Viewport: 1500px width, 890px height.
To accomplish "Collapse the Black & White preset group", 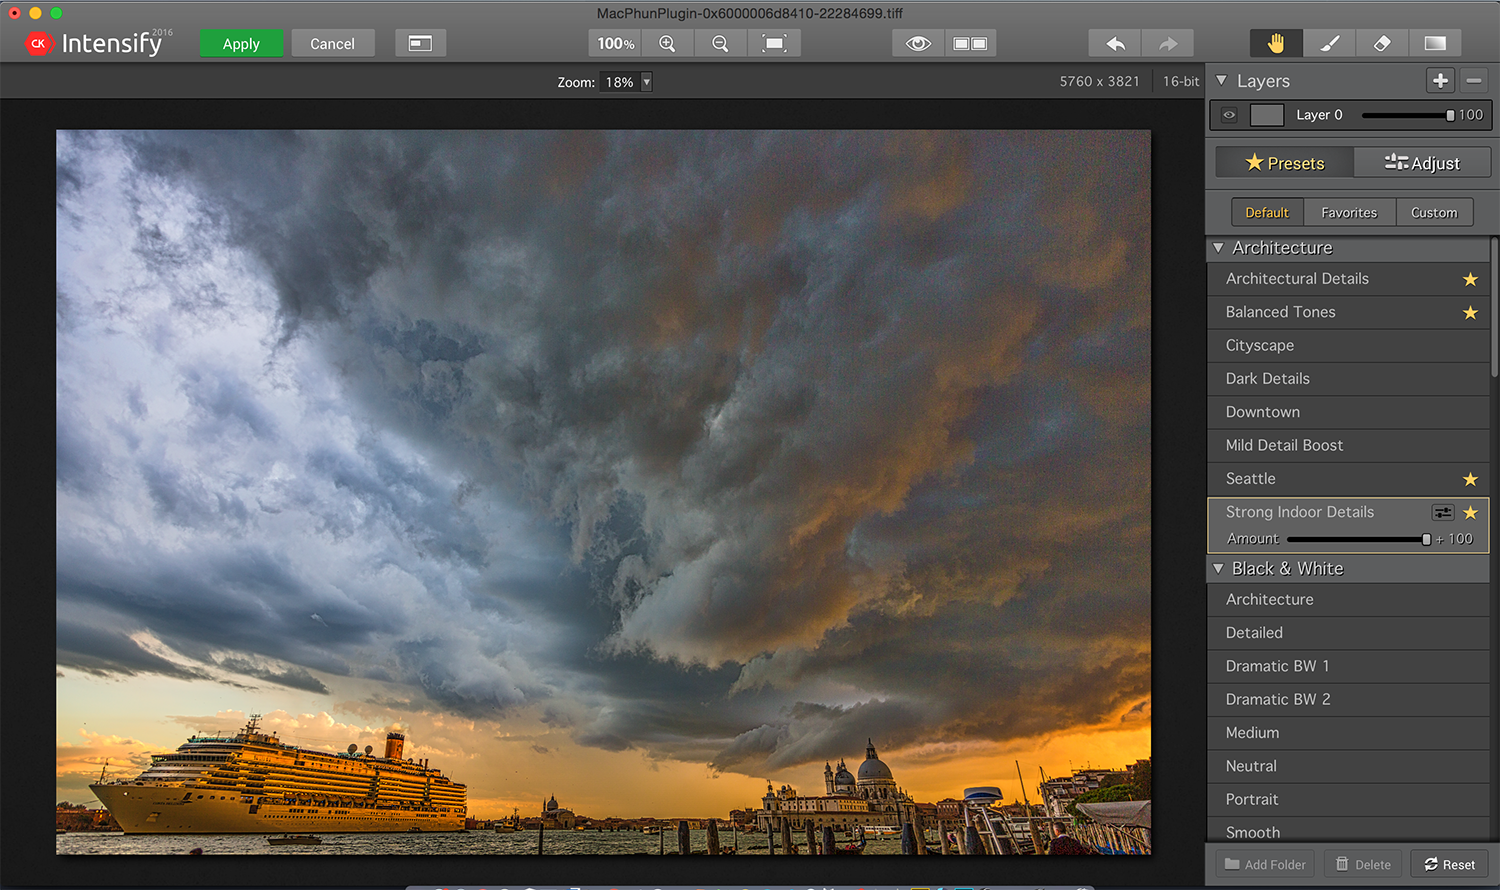I will pos(1219,569).
